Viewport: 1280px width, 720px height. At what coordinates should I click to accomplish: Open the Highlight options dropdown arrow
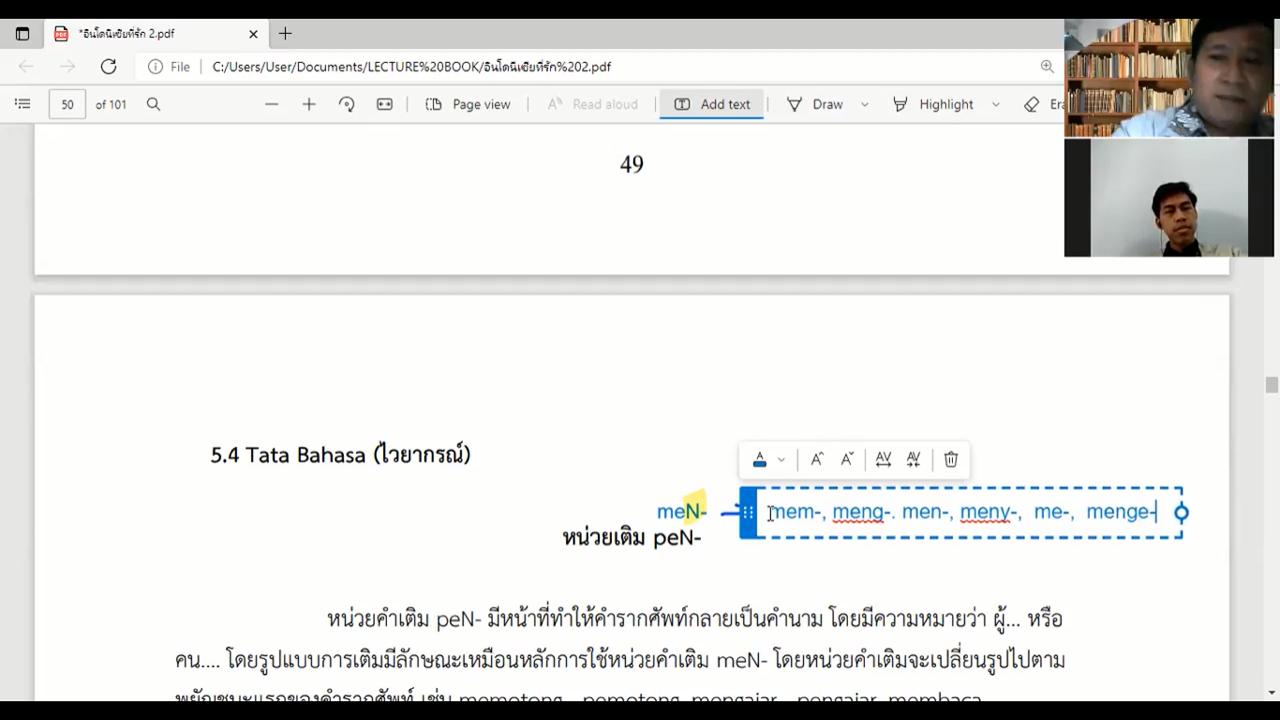pyautogui.click(x=996, y=104)
